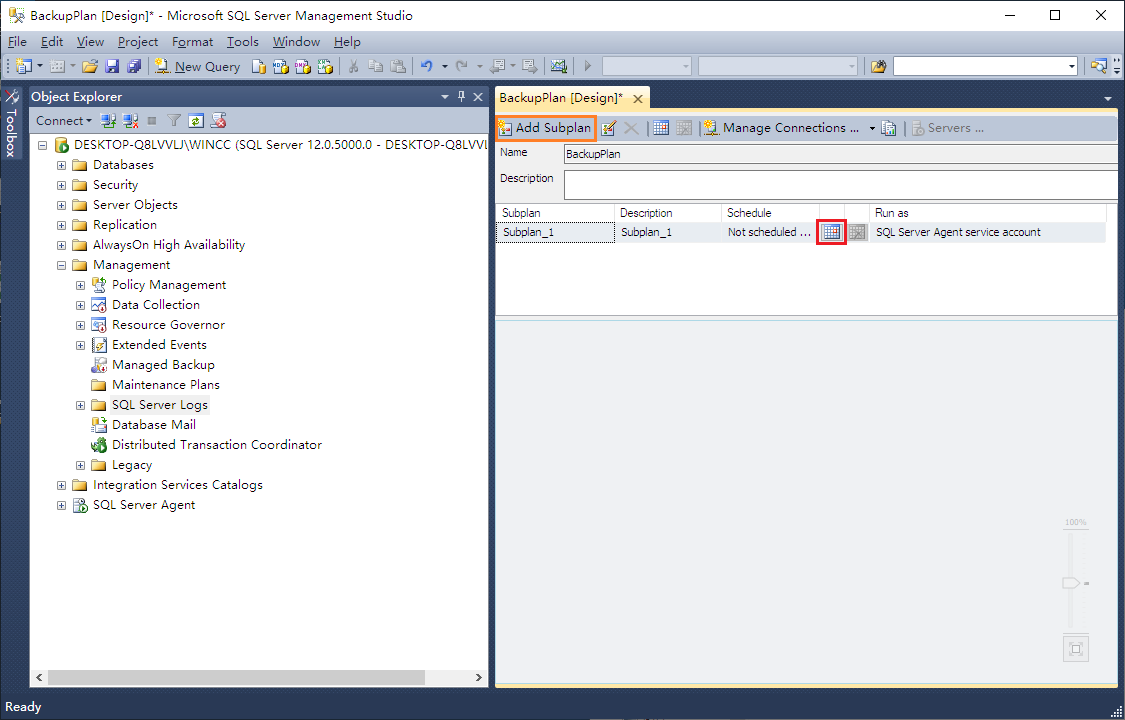Image resolution: width=1125 pixels, height=720 pixels.
Task: Click the Subplan Schedule calendar icon in the designer toolbar
Action: click(661, 128)
